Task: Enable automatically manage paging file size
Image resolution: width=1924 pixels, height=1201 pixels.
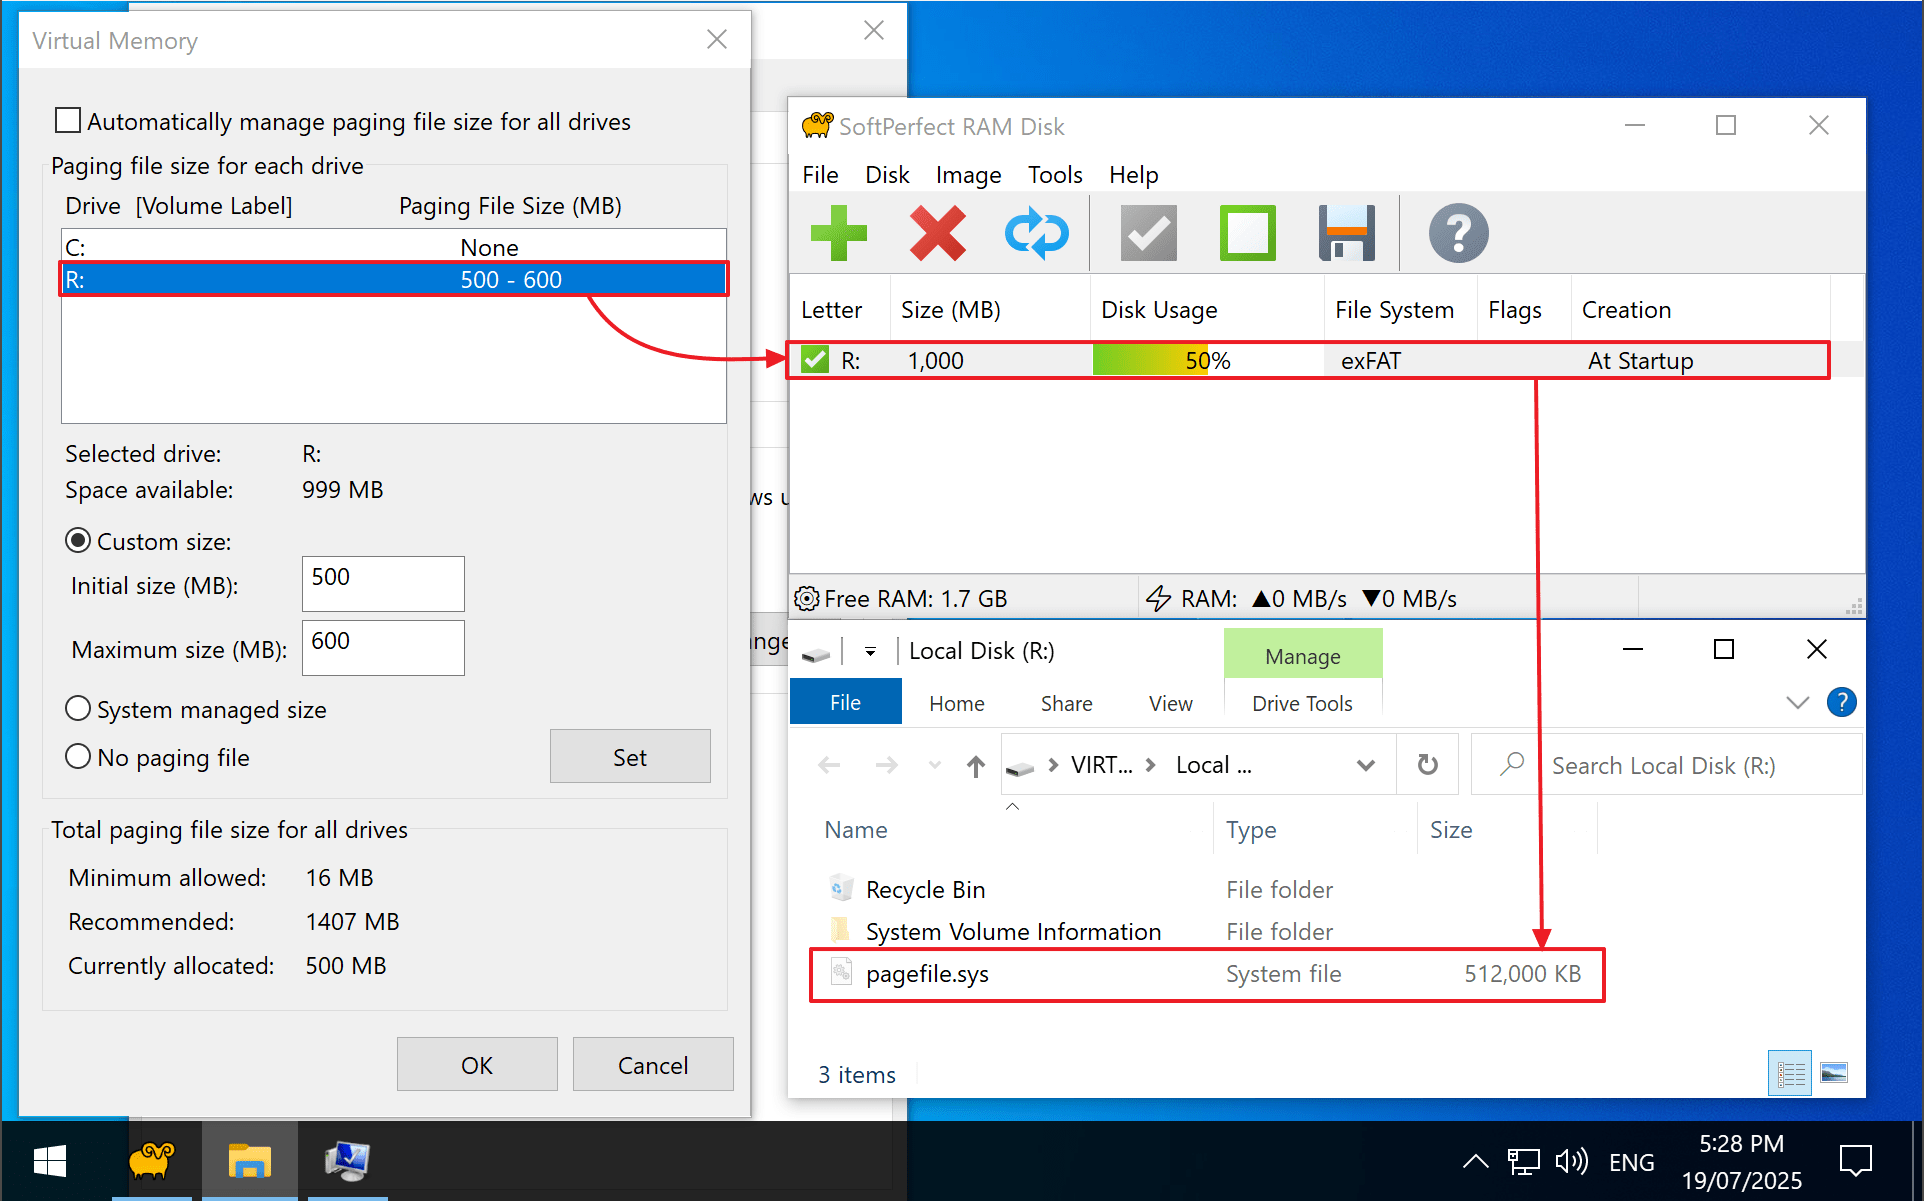Action: click(67, 120)
